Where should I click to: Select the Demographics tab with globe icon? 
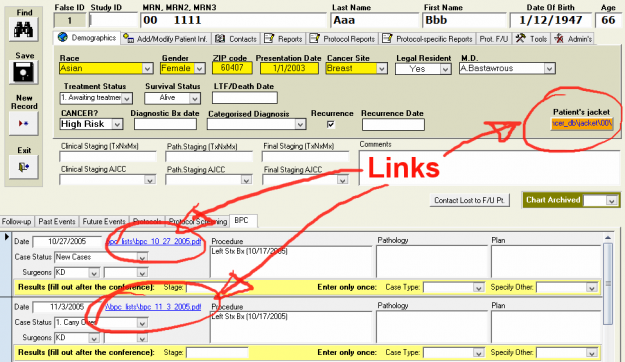click(x=87, y=38)
